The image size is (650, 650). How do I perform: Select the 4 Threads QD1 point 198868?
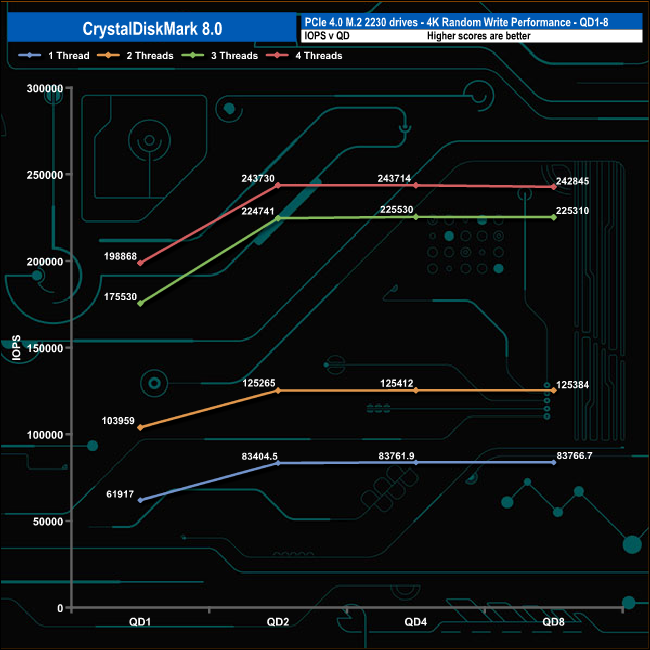(x=140, y=263)
